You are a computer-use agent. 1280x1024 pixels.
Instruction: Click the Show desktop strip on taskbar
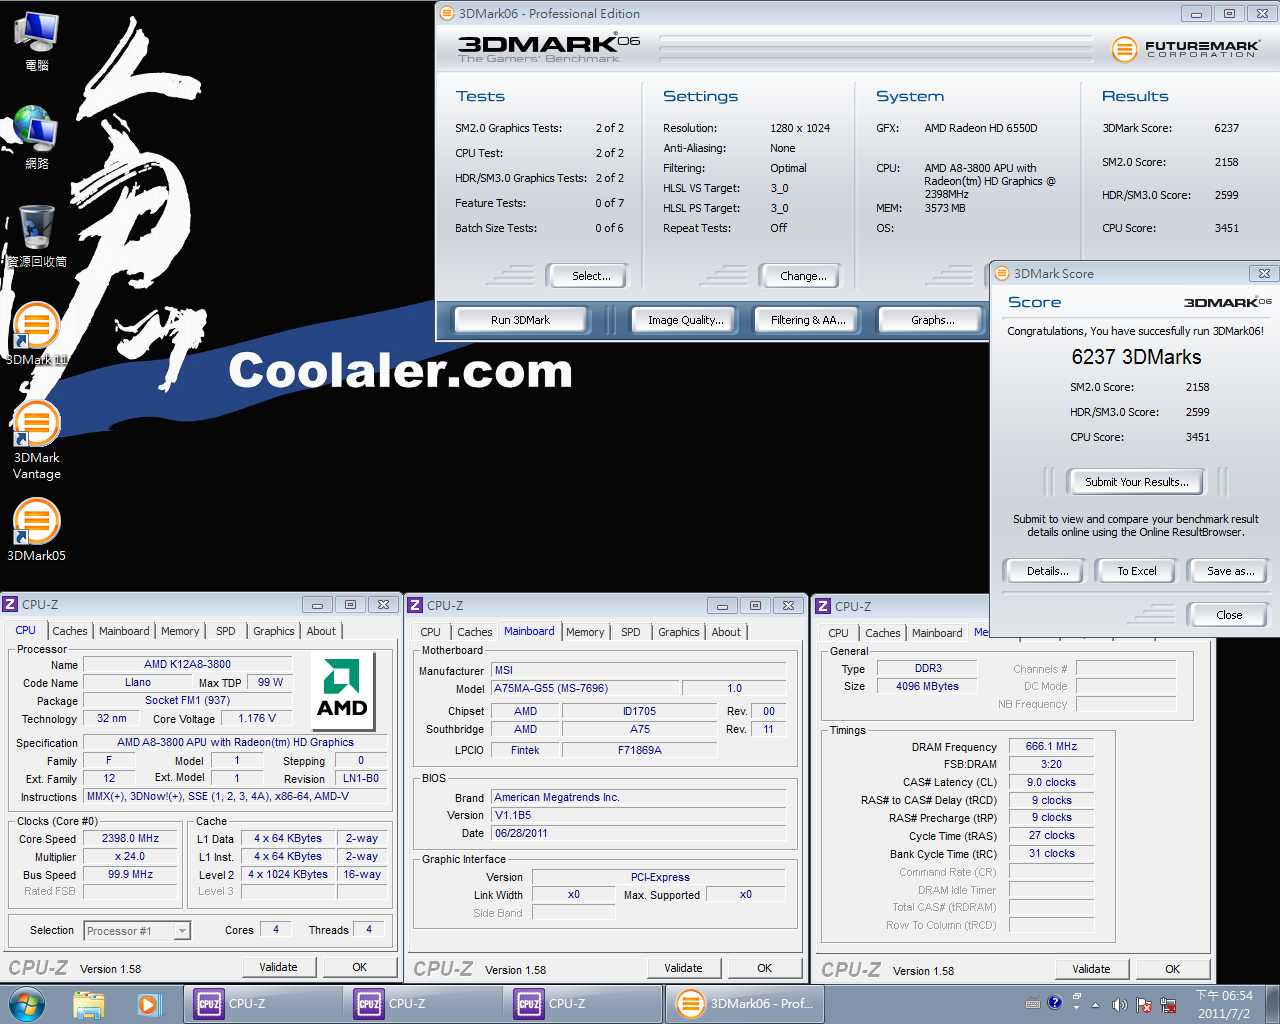[1273, 1004]
